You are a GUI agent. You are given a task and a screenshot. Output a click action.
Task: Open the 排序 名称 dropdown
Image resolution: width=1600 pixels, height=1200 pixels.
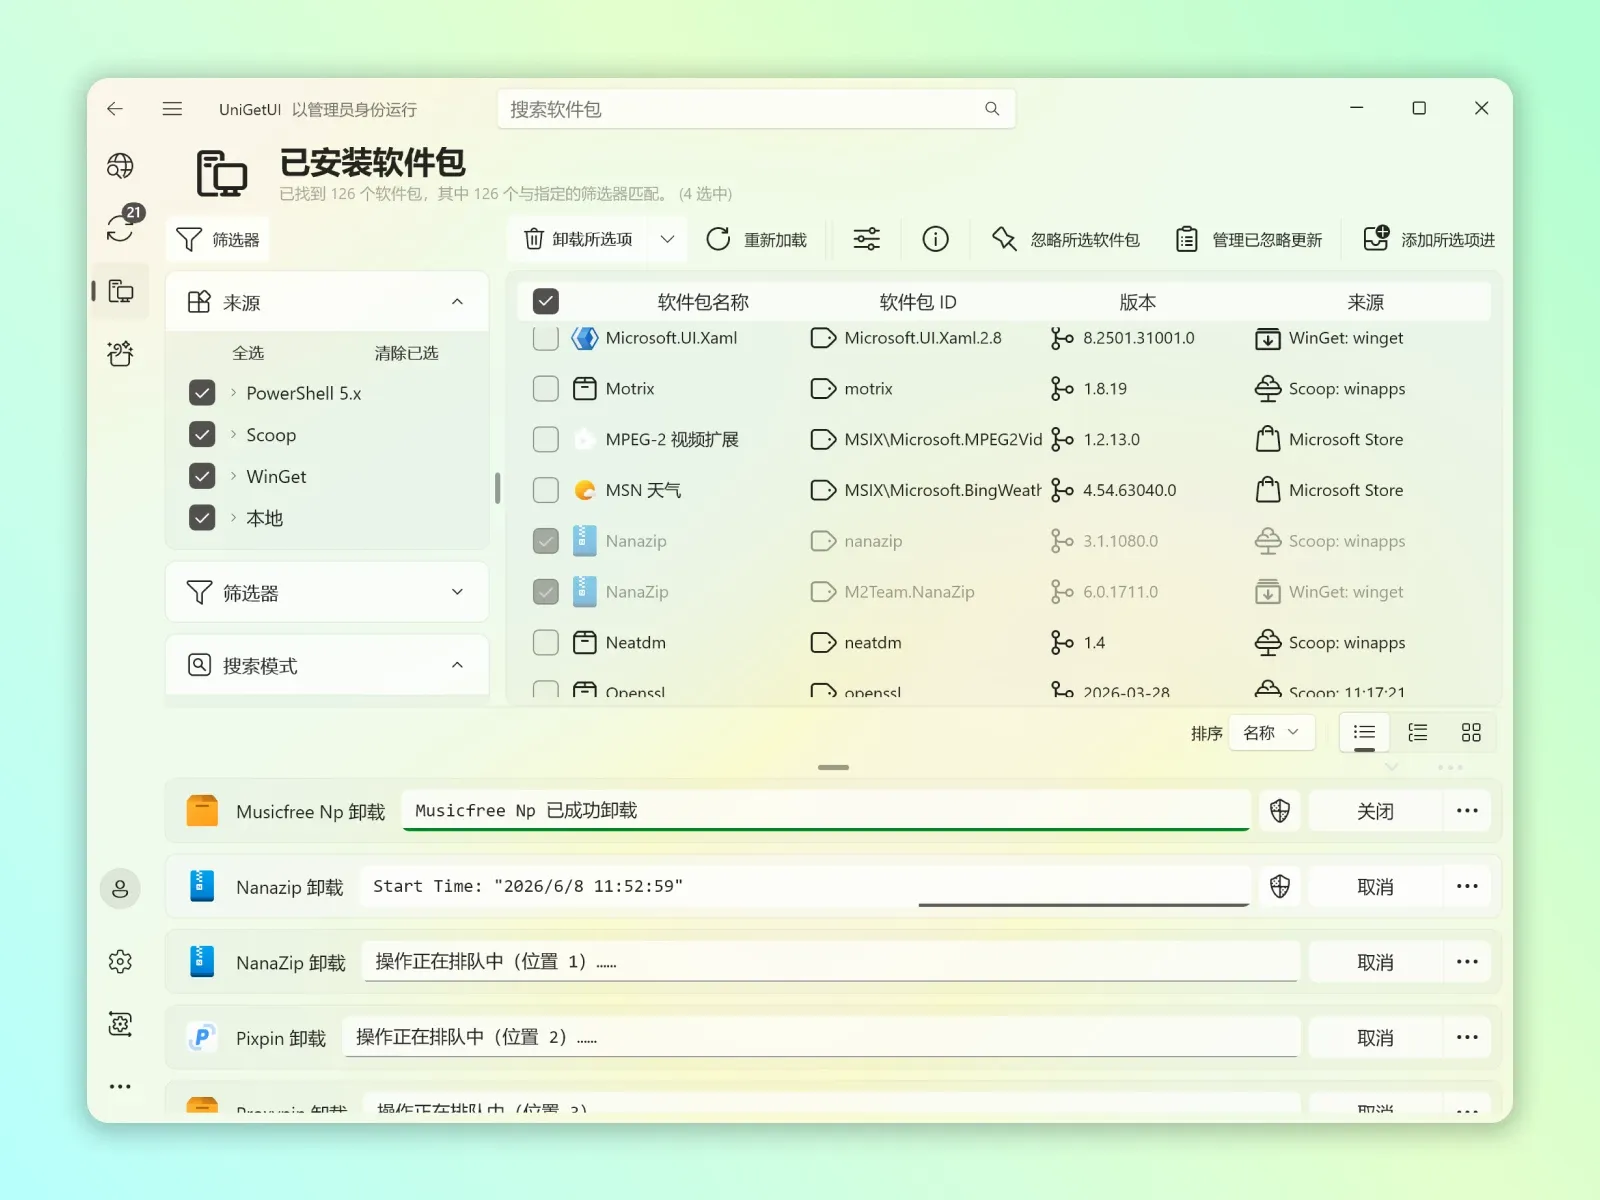[x=1271, y=733]
